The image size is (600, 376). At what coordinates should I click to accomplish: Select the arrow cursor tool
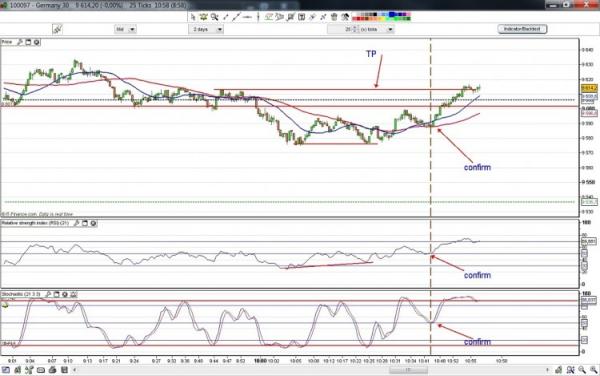coord(192,17)
